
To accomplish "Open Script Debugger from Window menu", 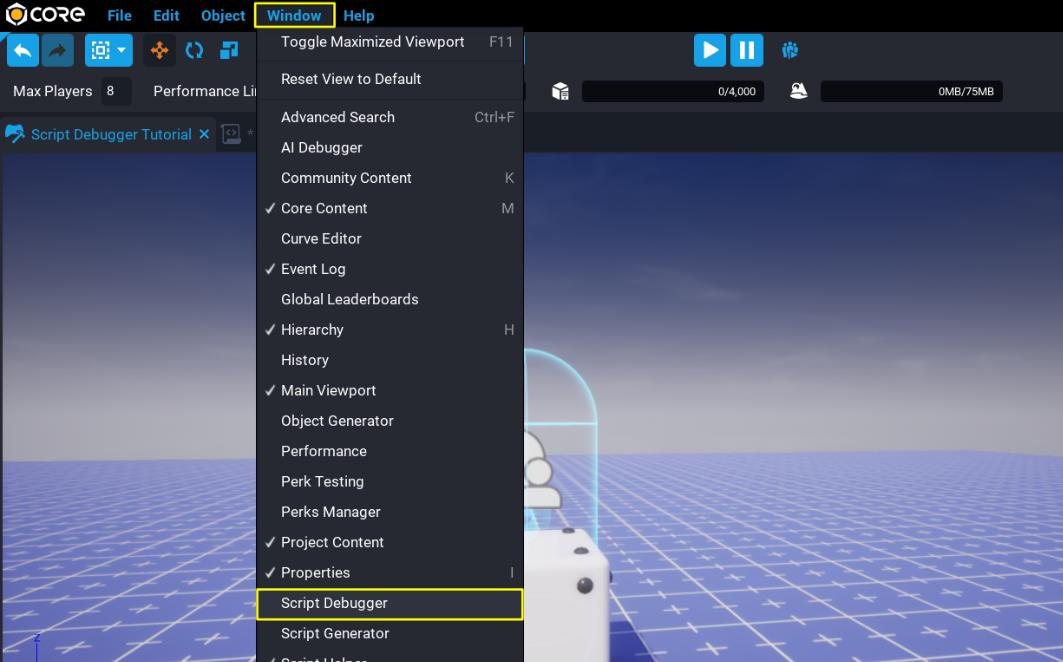I will tap(334, 603).
